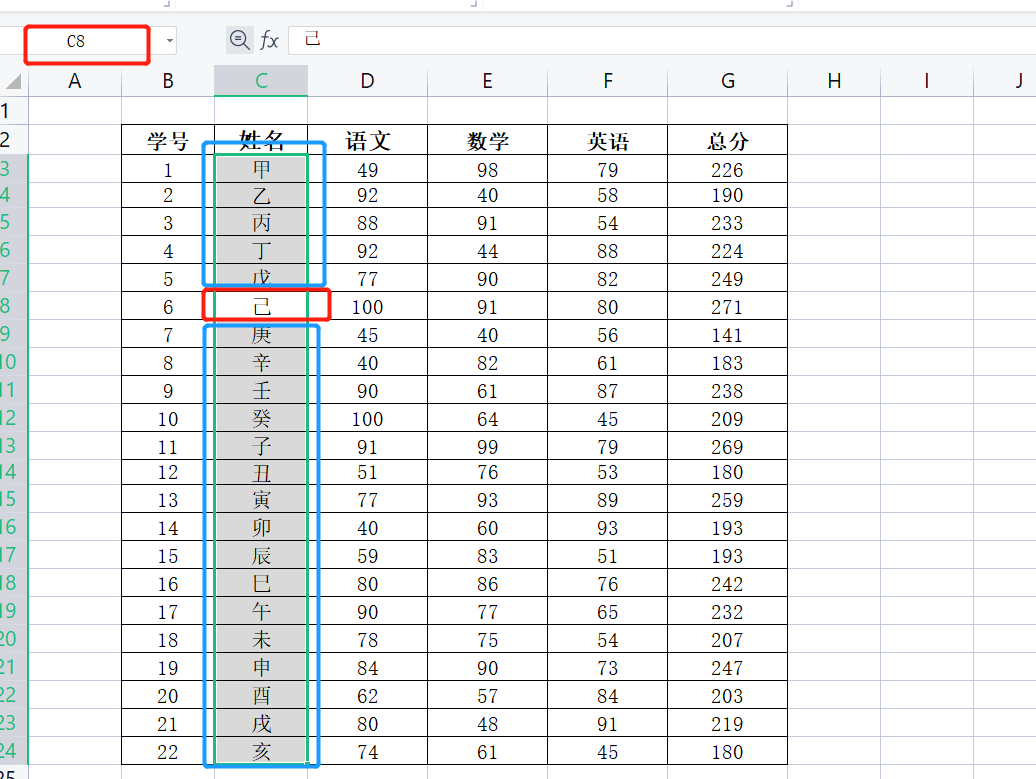Click student number cell 17

[168, 611]
